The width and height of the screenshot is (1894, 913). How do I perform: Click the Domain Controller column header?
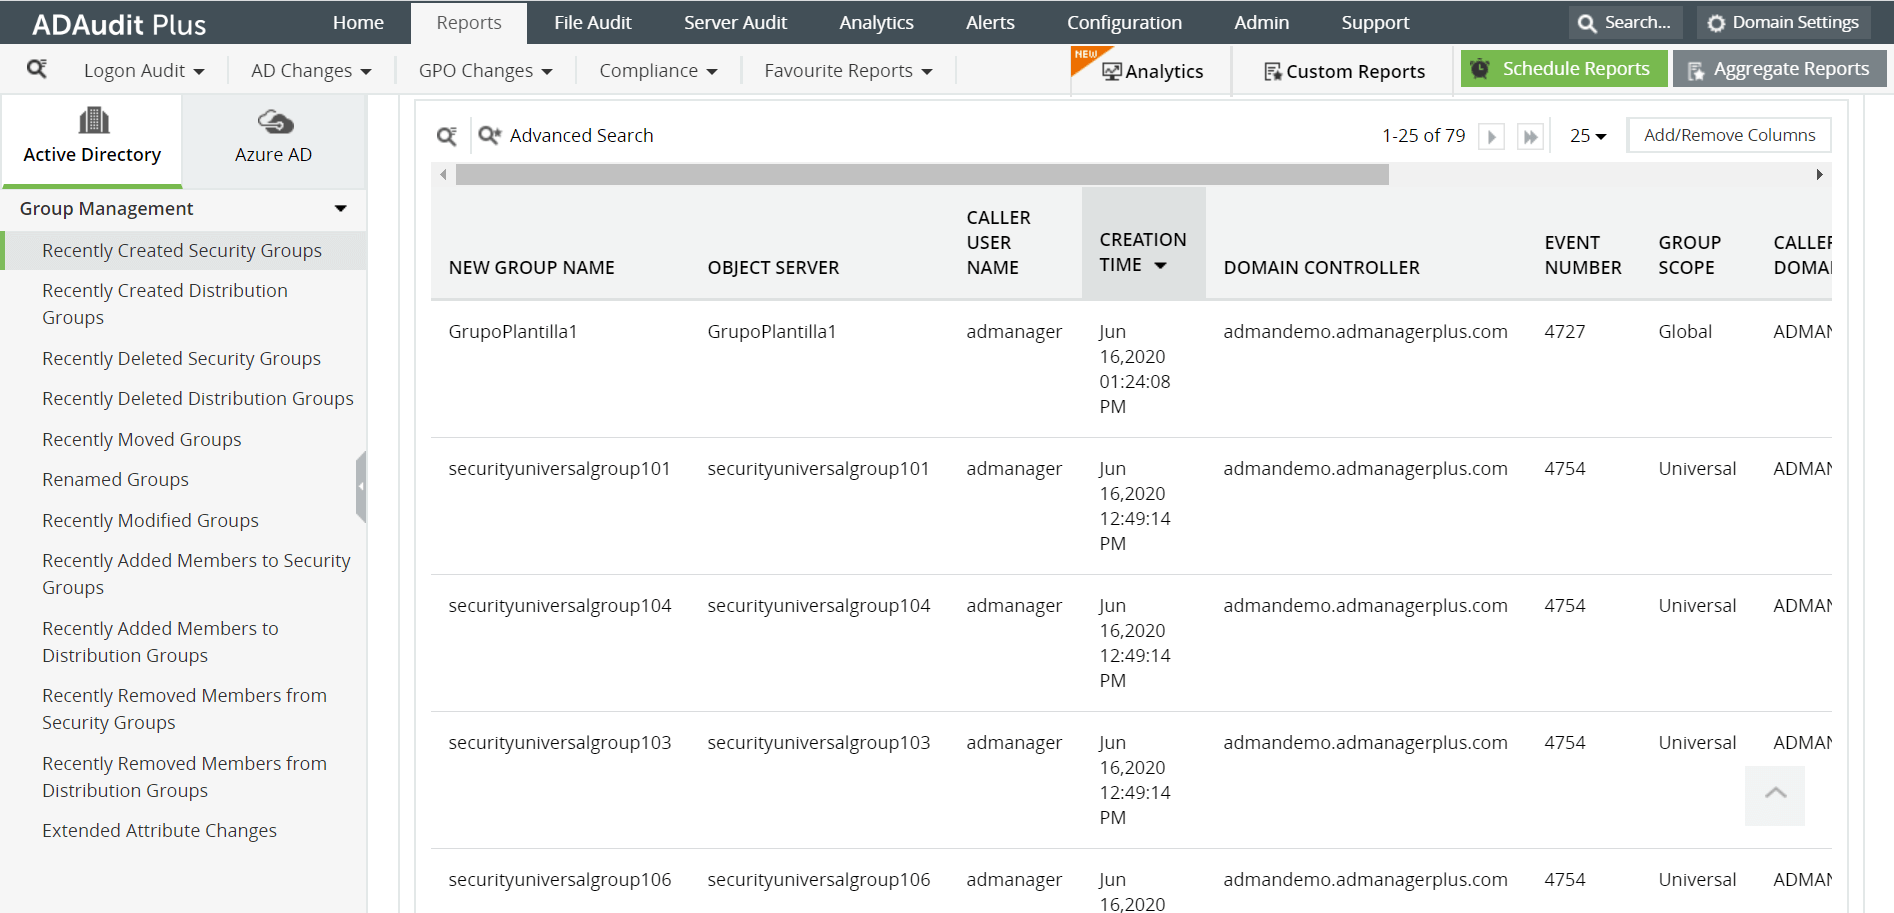point(1321,267)
